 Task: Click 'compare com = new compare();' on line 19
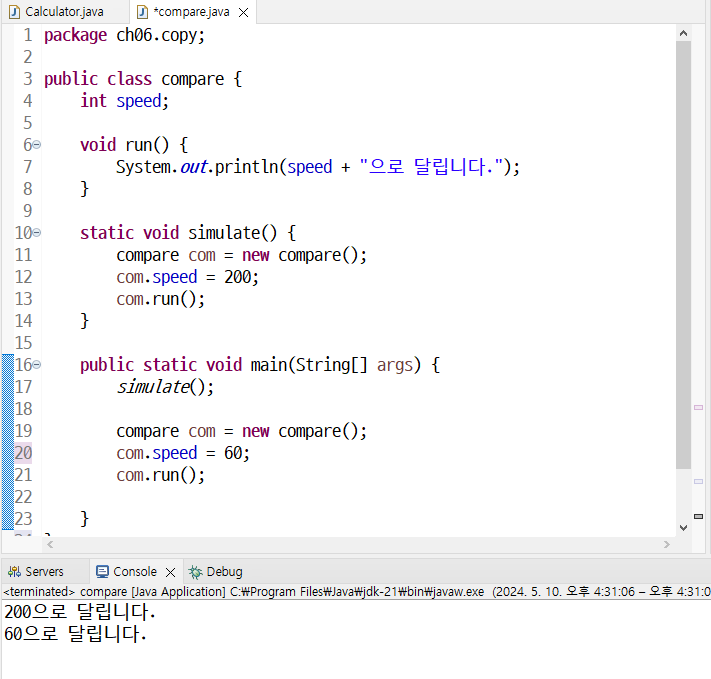point(241,431)
